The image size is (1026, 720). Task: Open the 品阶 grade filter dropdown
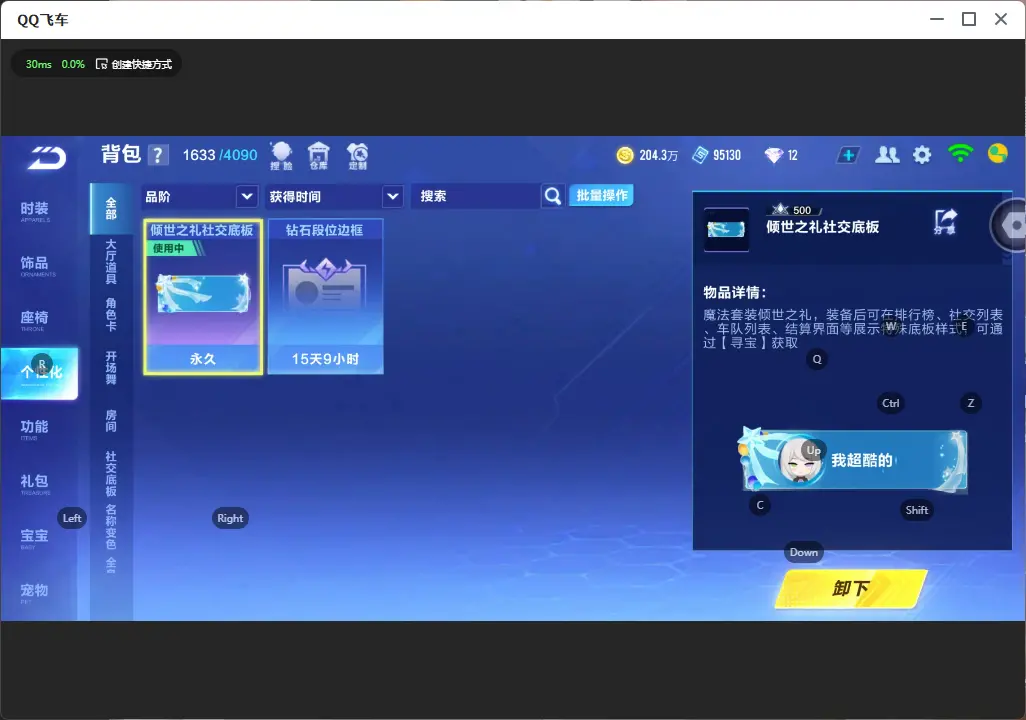(199, 196)
